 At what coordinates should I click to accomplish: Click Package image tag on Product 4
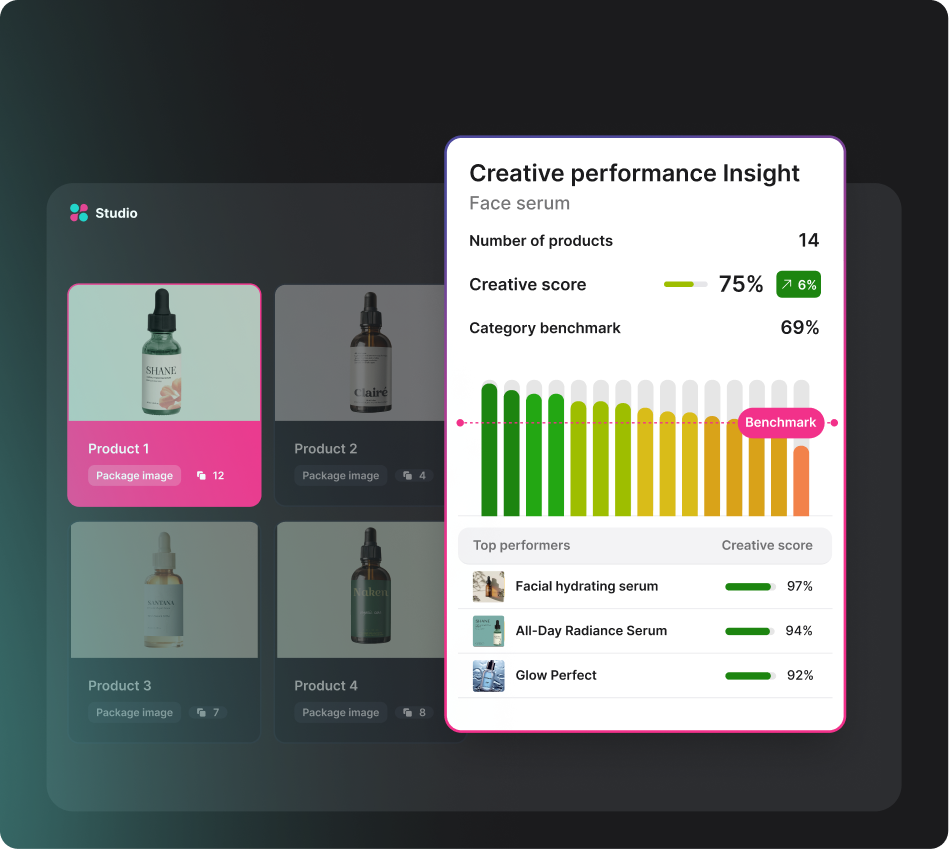coord(341,713)
